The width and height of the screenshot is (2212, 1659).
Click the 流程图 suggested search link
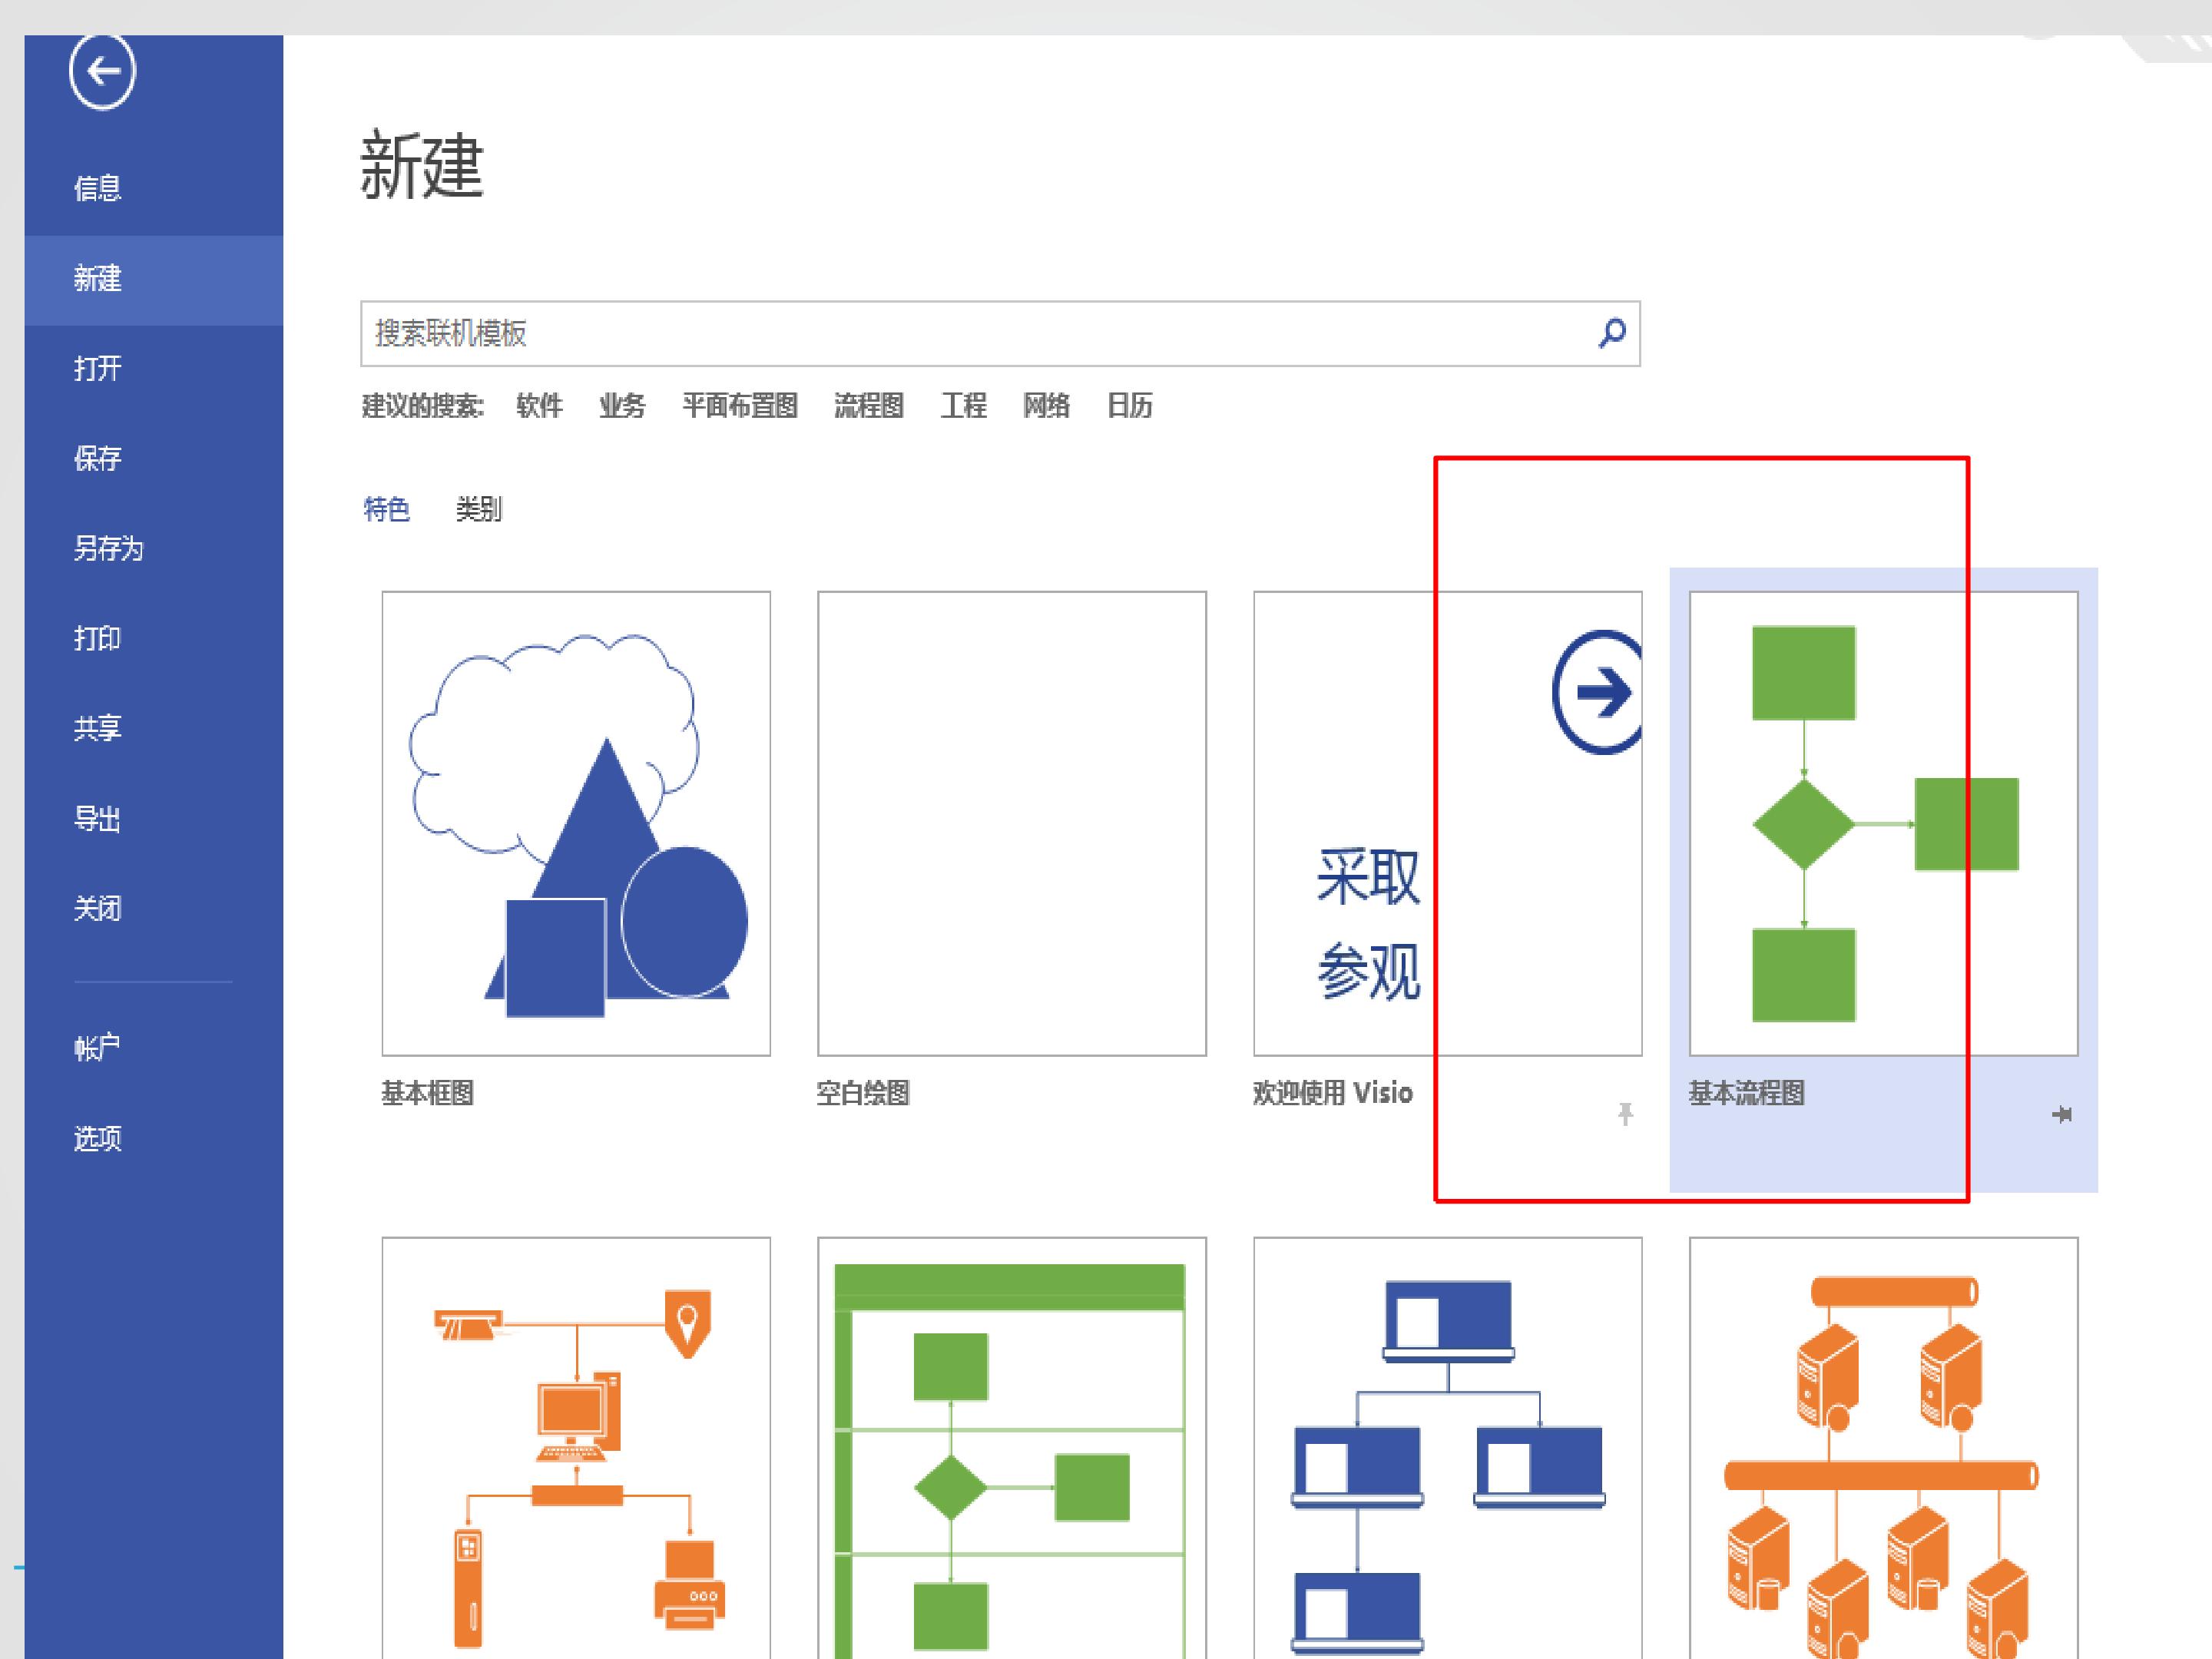(868, 406)
